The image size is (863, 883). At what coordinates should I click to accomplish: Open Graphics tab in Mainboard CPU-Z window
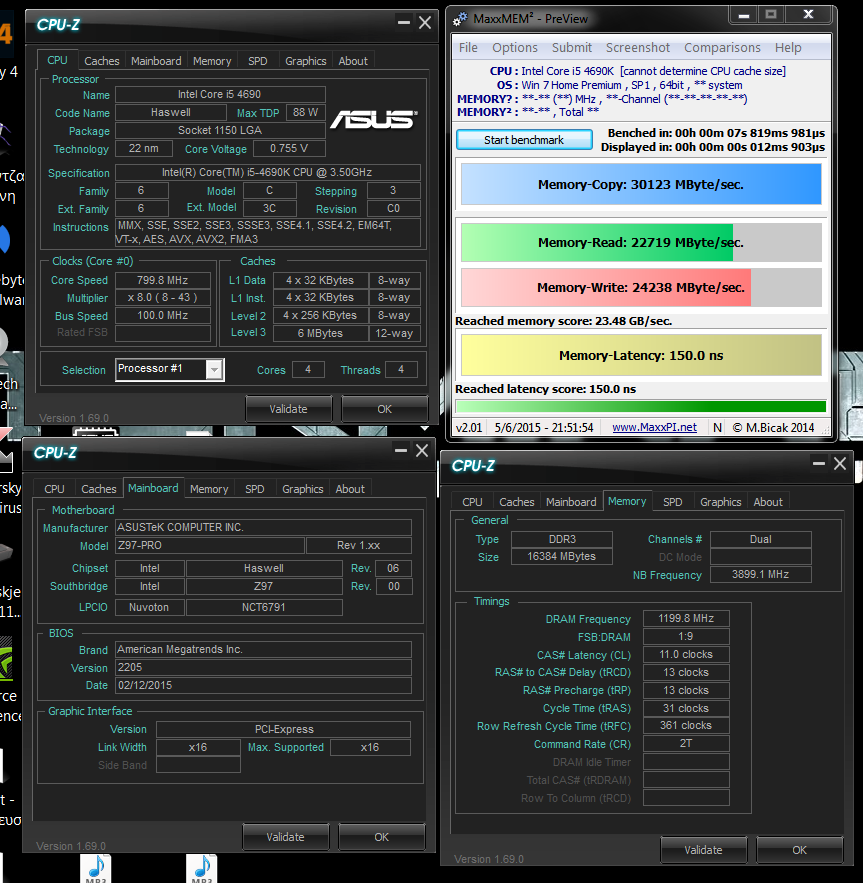click(x=303, y=489)
